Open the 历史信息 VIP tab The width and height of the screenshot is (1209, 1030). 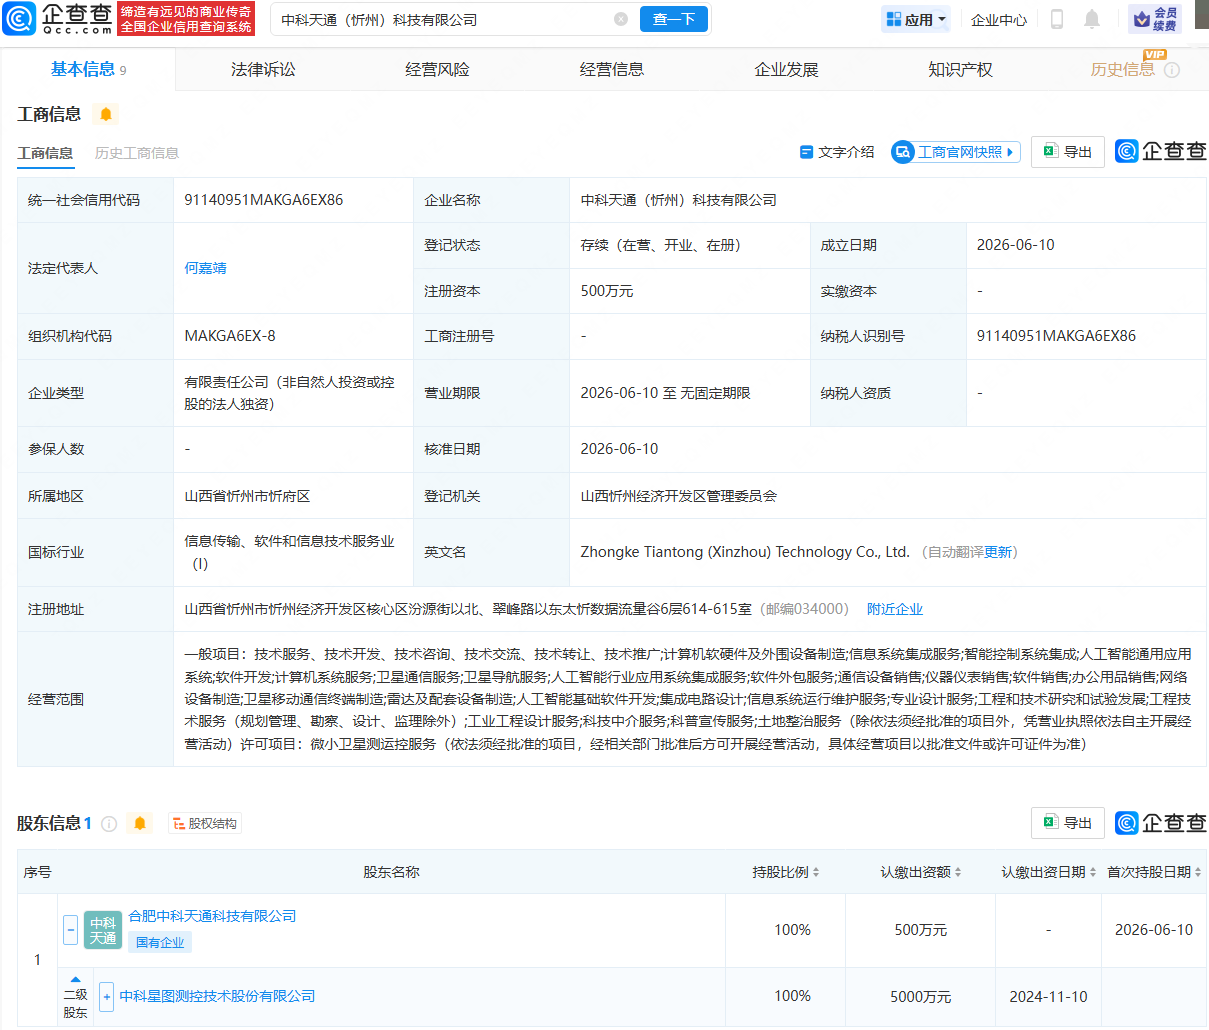click(x=1123, y=69)
